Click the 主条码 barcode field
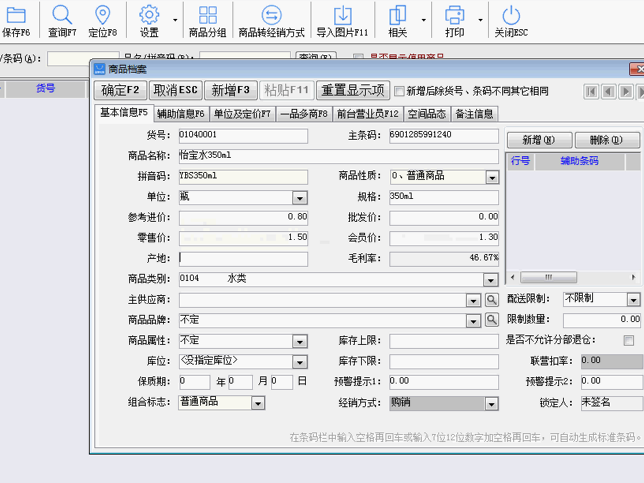644x483 pixels. [444, 136]
